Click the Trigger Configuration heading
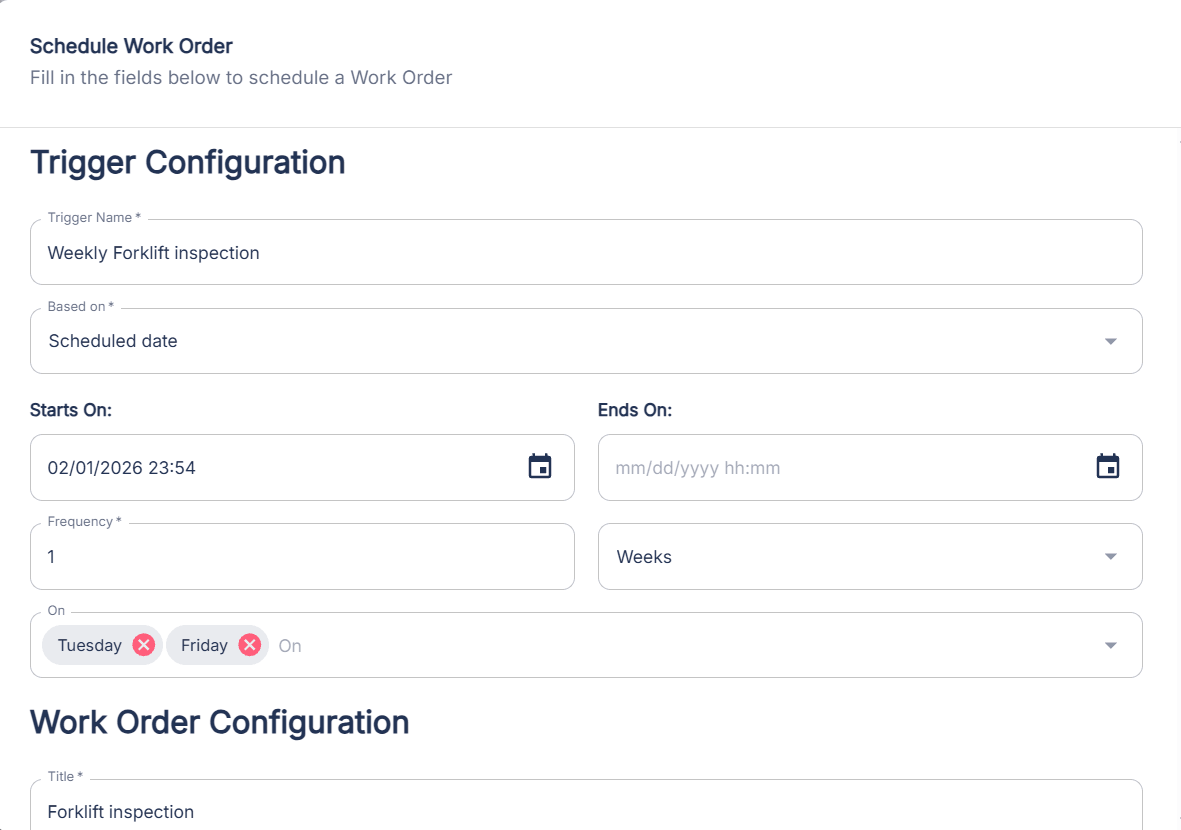This screenshot has height=830, width=1181. [187, 162]
